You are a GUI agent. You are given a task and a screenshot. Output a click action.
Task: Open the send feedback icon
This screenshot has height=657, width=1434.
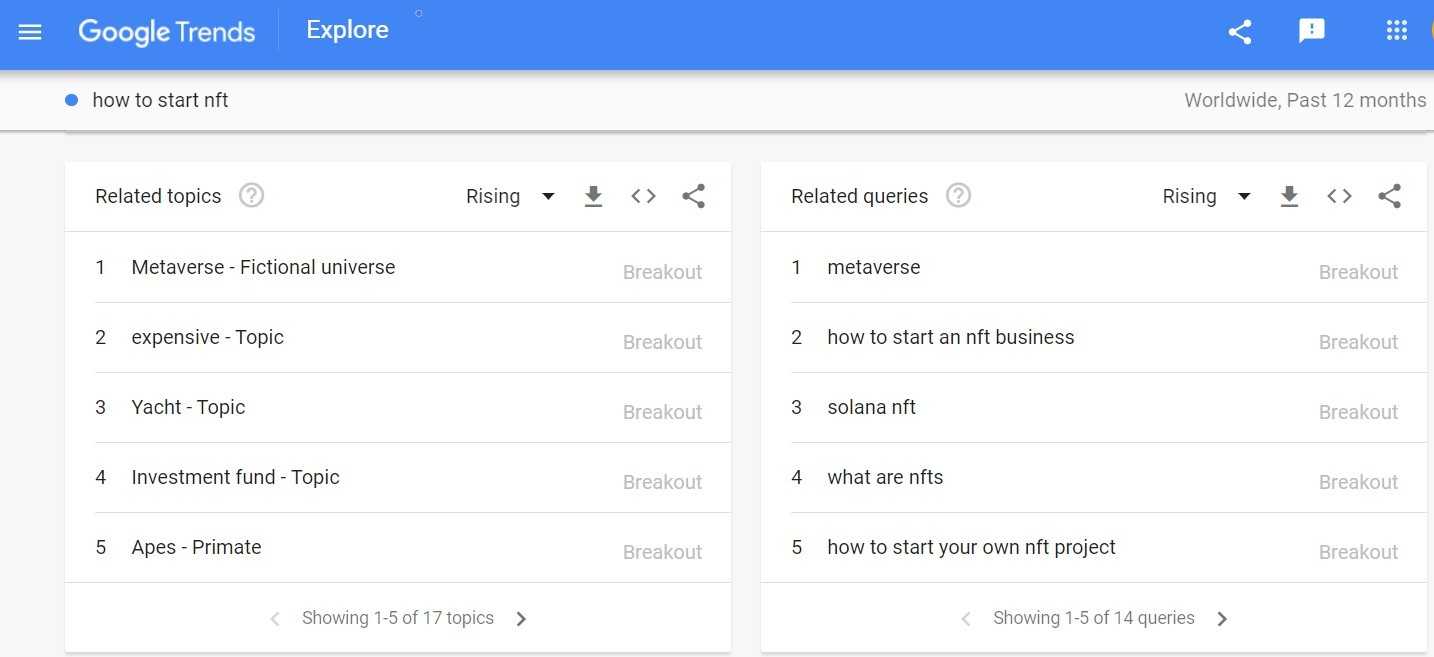pyautogui.click(x=1311, y=31)
